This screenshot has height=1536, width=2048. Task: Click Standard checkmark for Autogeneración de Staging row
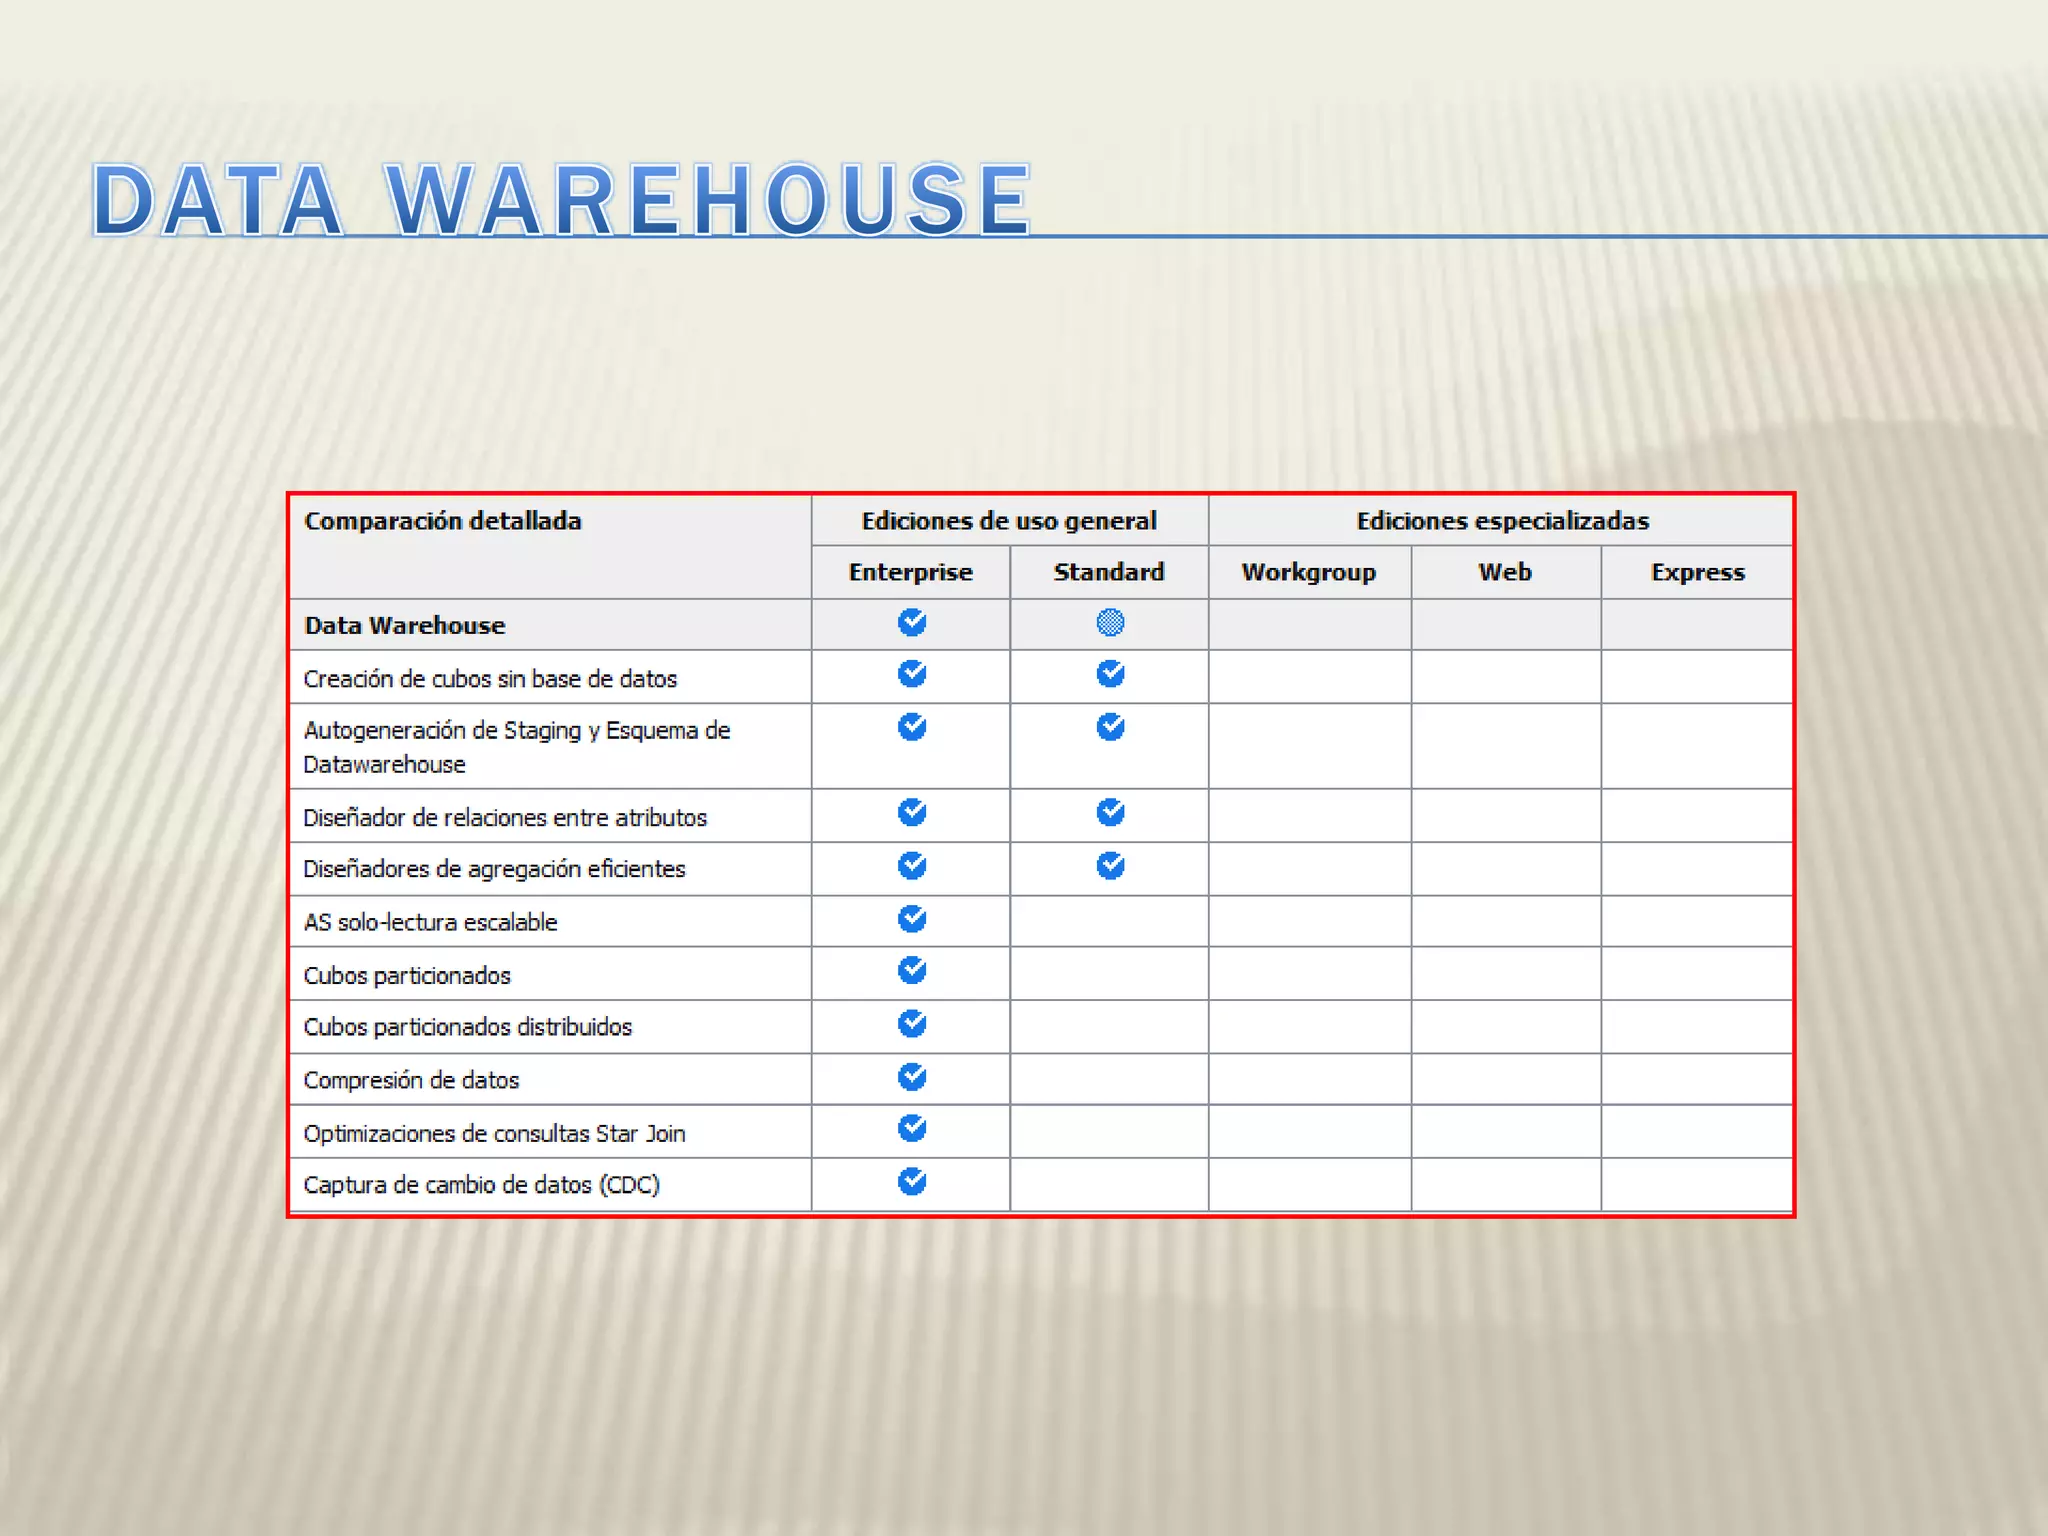[x=1110, y=727]
